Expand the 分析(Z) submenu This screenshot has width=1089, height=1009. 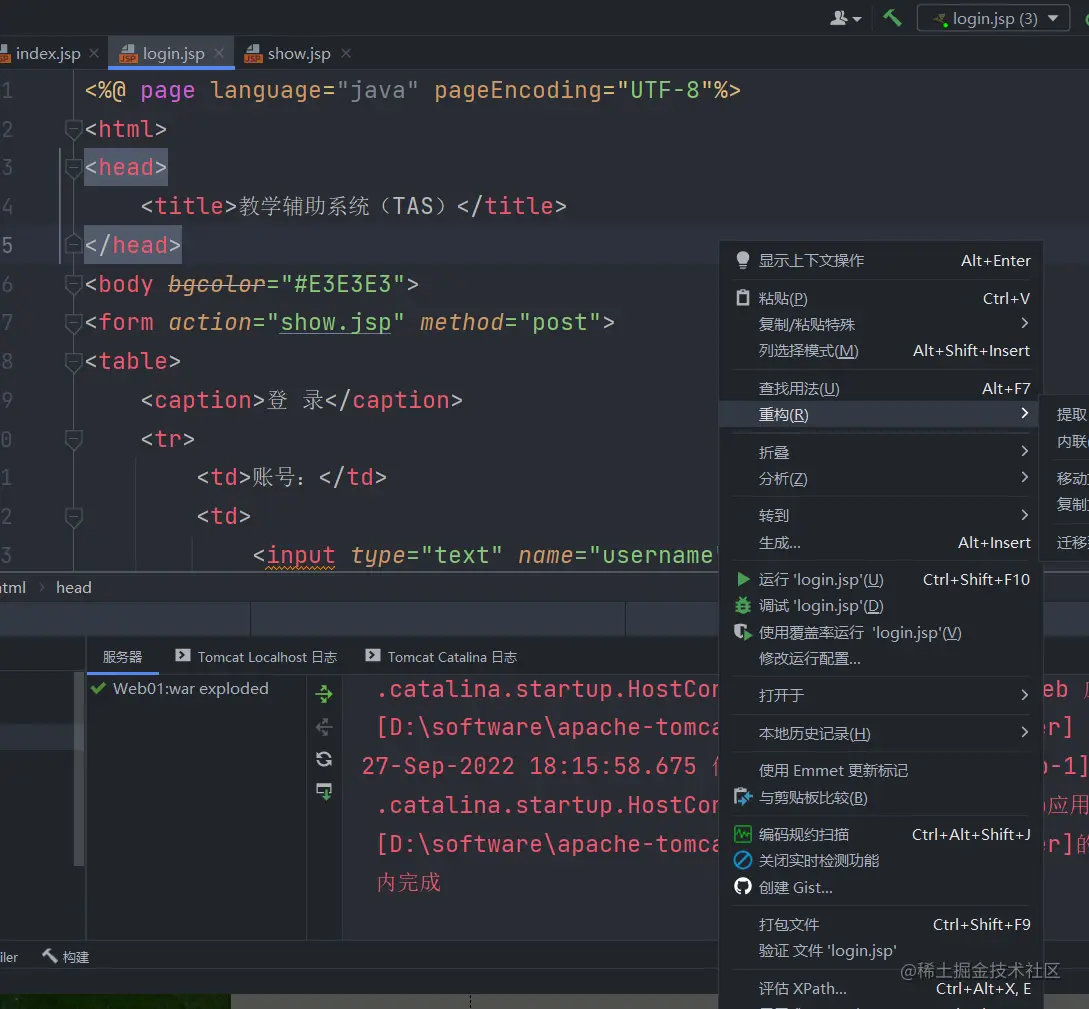pos(881,478)
